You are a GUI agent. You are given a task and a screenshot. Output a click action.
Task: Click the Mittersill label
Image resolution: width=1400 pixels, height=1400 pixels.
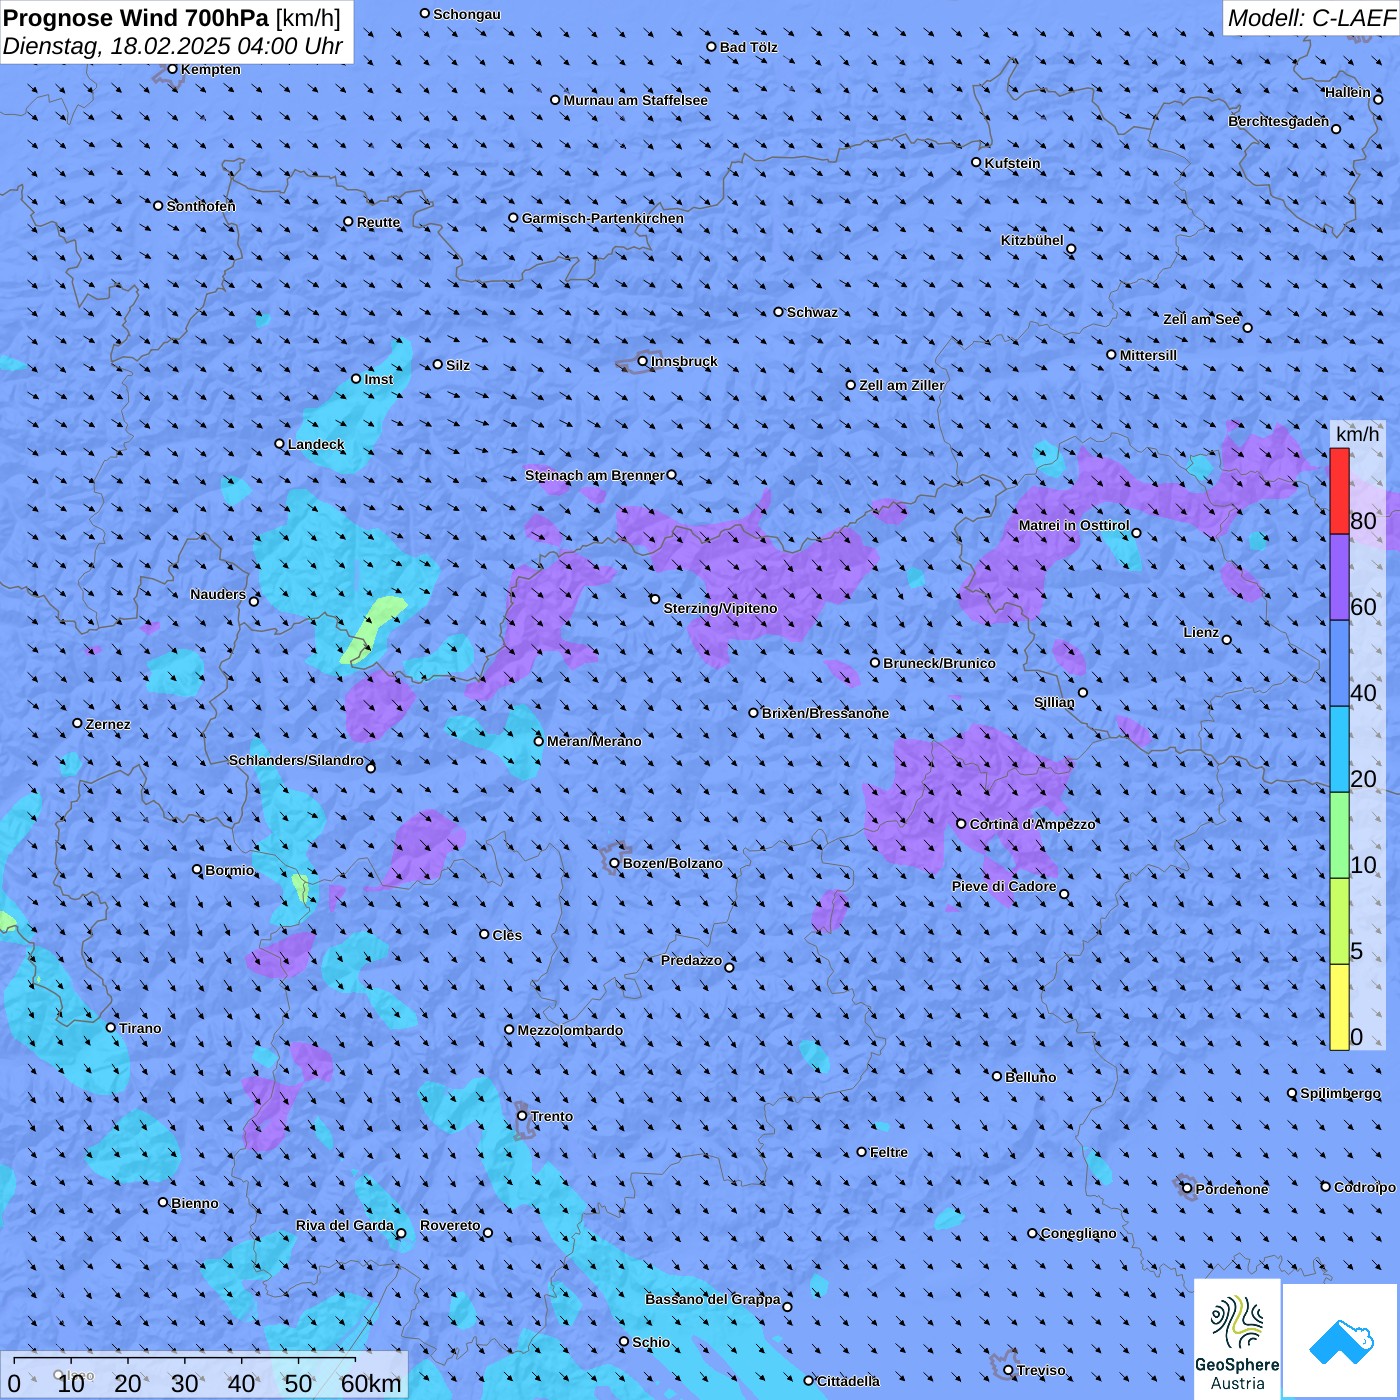(1148, 355)
